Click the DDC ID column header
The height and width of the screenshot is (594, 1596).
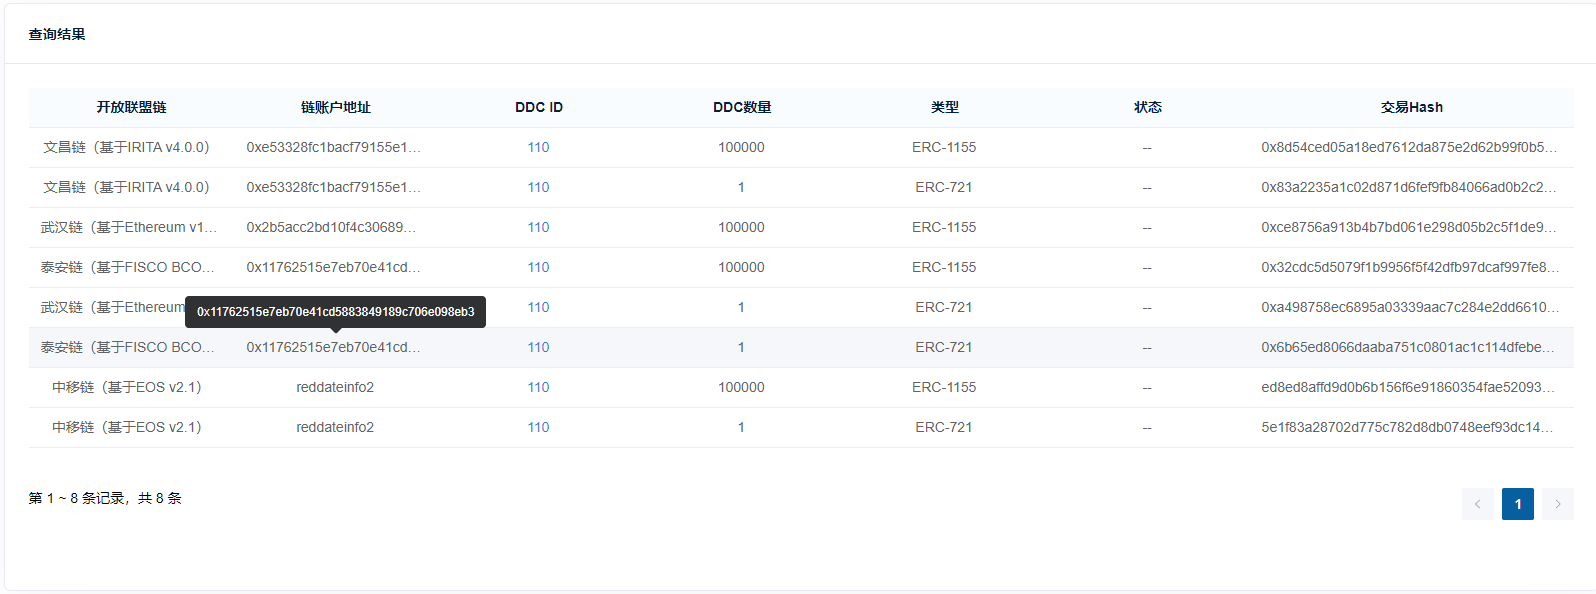[x=539, y=107]
